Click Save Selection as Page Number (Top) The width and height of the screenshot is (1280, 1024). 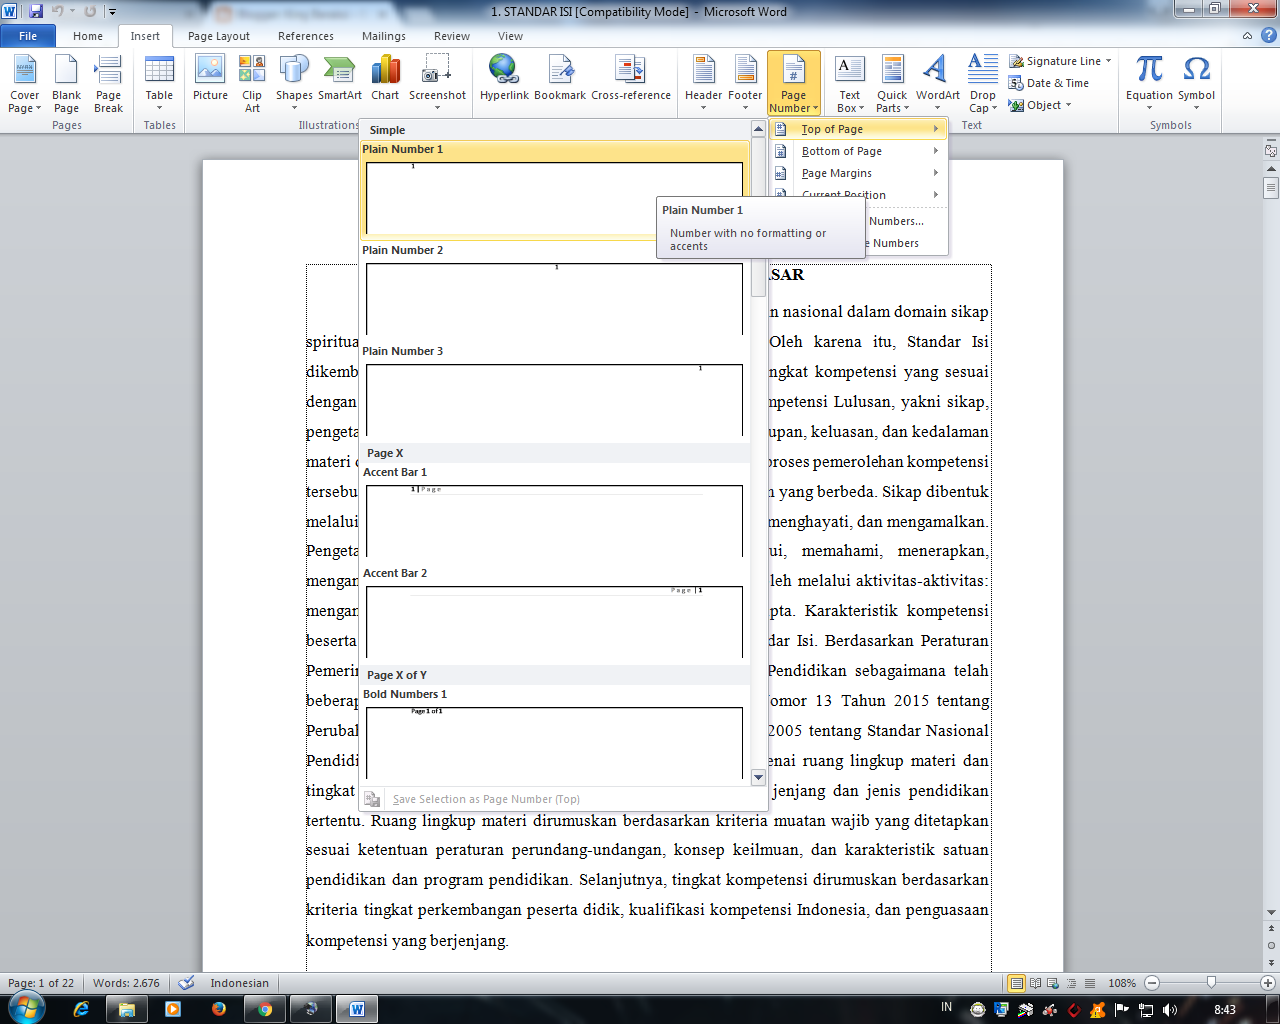coord(490,799)
